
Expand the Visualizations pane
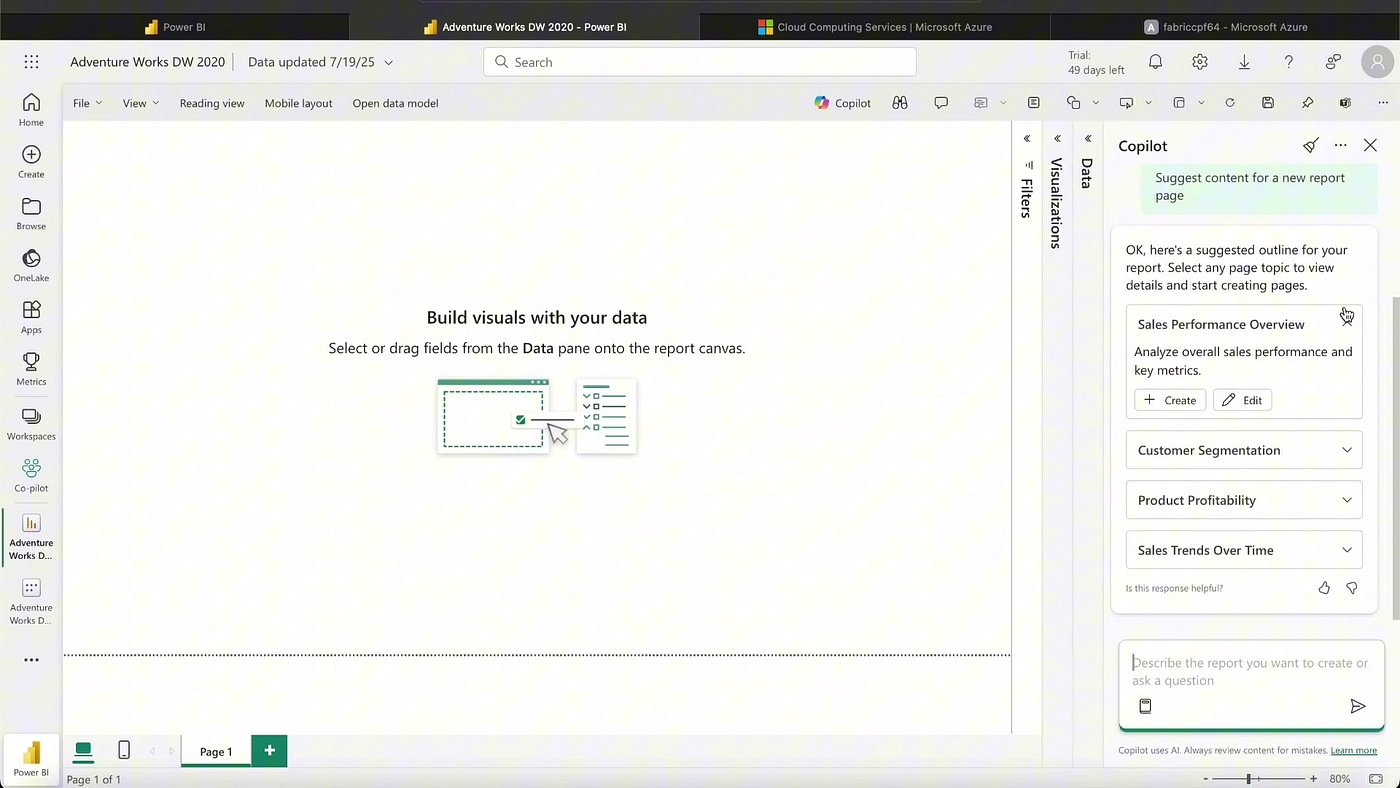click(1057, 139)
